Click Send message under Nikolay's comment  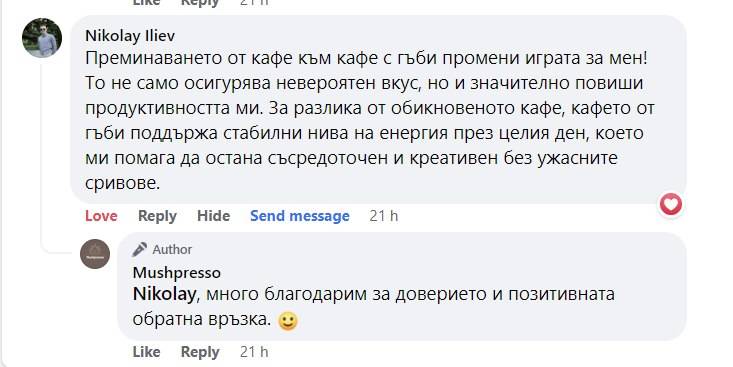[300, 216]
